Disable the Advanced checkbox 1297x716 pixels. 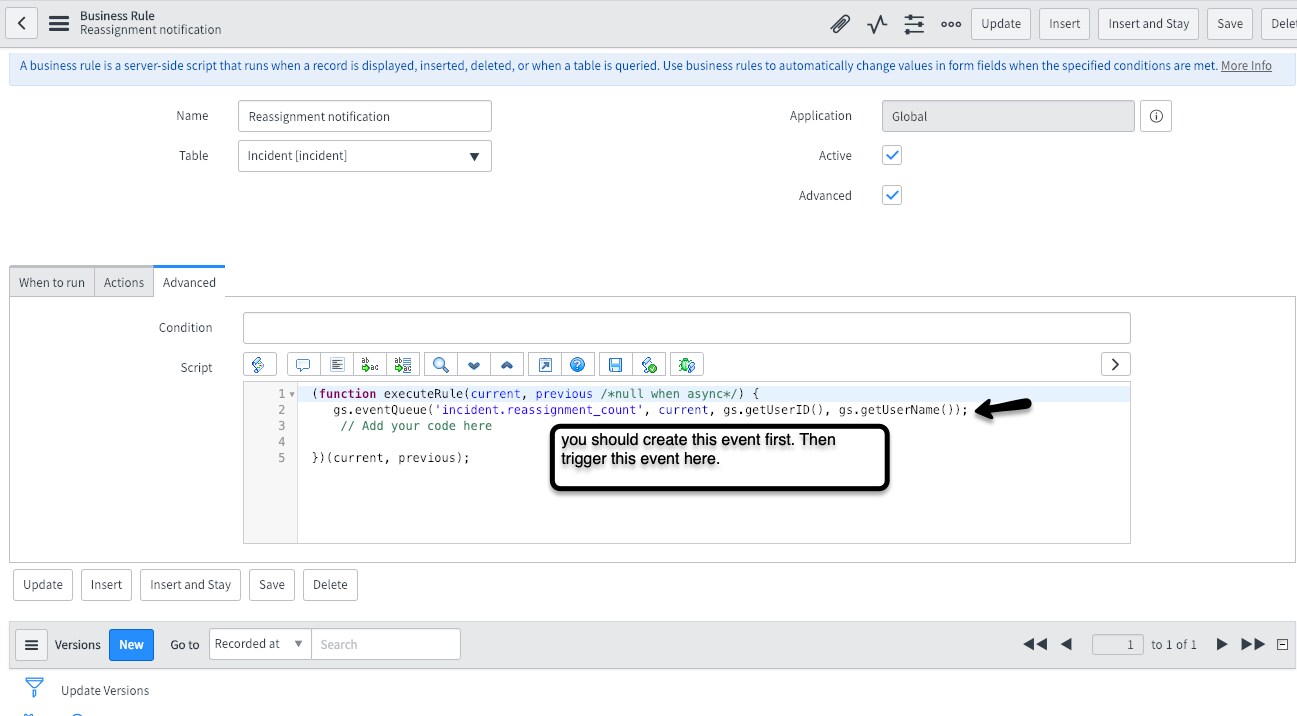[x=891, y=195]
